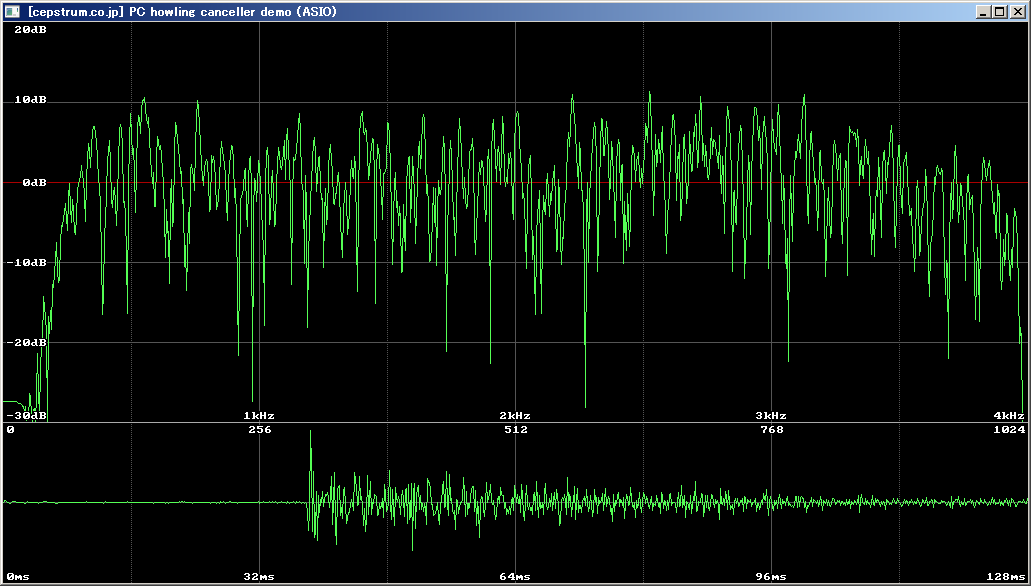Click the '1024' sample index label
This screenshot has height=586, width=1031.
1009,429
